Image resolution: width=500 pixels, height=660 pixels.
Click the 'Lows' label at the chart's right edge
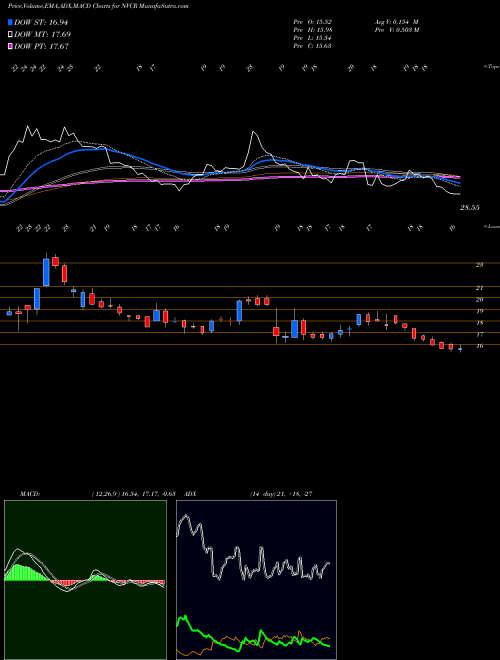pyautogui.click(x=491, y=226)
